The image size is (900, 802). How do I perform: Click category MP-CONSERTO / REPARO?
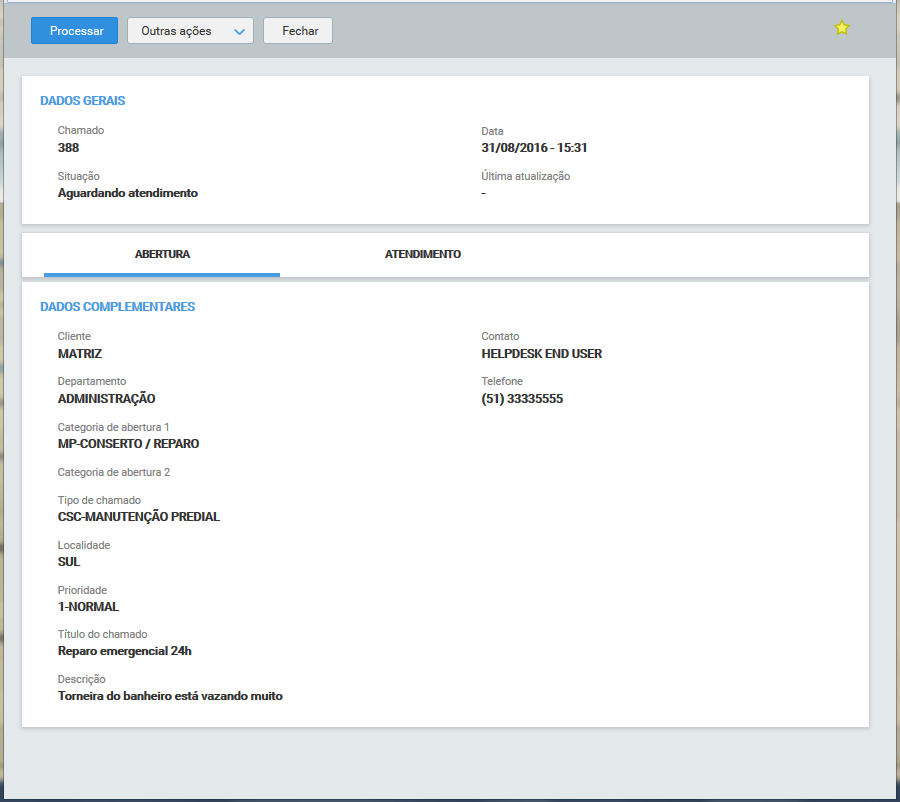click(129, 444)
